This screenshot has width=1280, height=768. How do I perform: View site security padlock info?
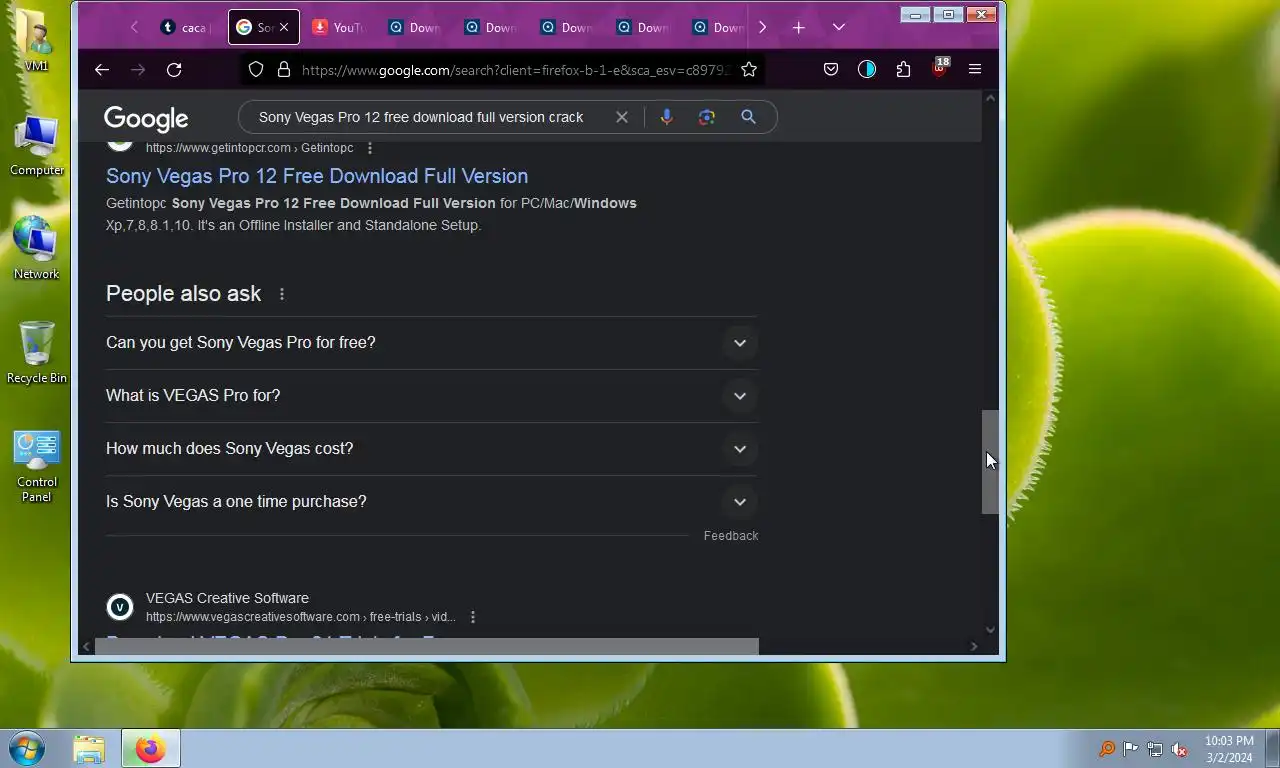283,70
